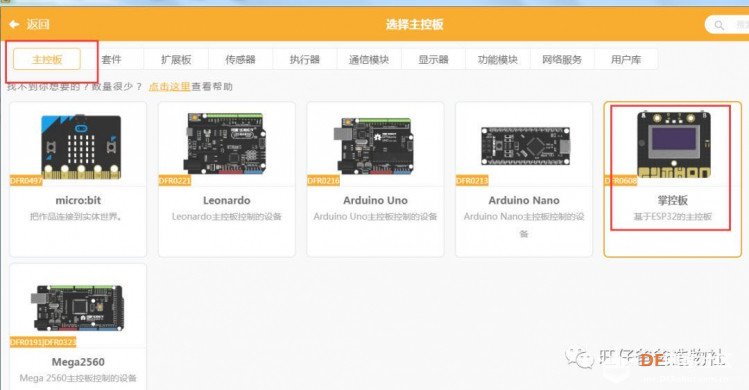
Task: Click the Mega2560 title text
Action: (x=78, y=362)
